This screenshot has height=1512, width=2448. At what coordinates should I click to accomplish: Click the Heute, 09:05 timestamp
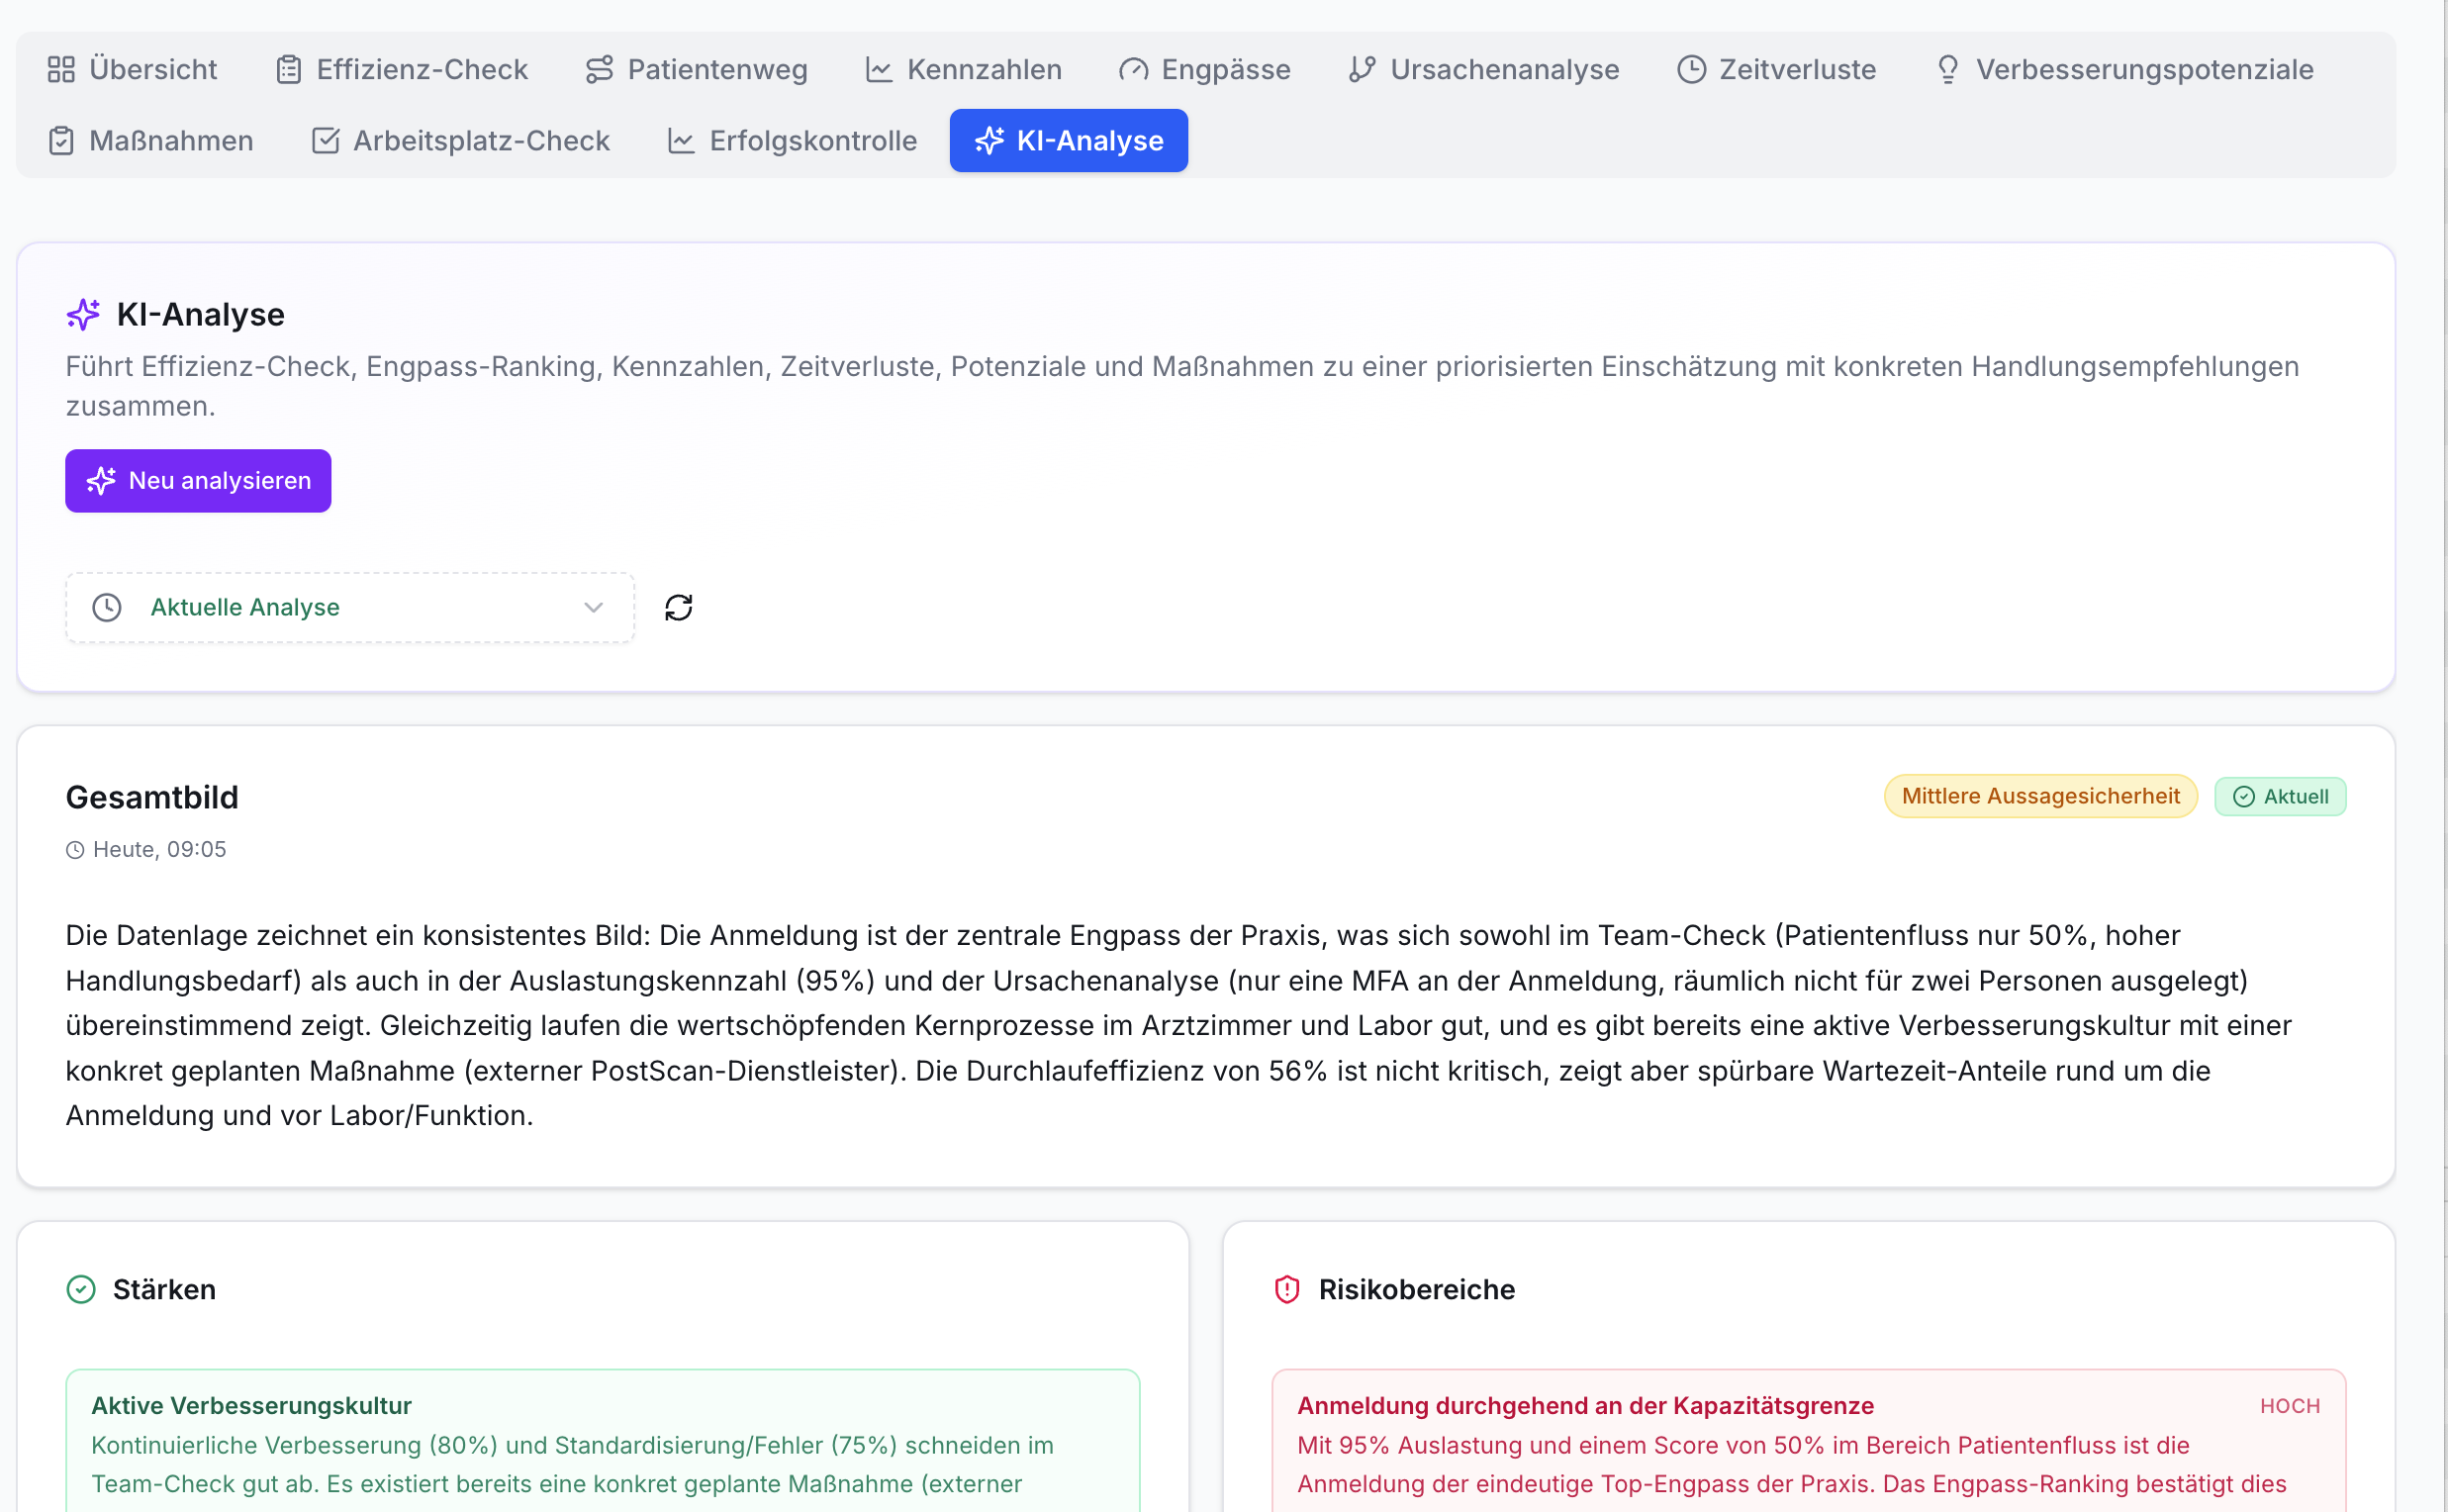(x=160, y=850)
